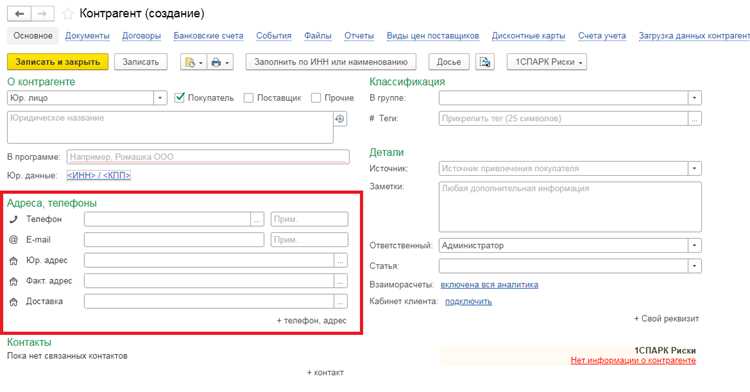Image resolution: width=750 pixels, height=392 pixels.
Task: Open the phone field ellipsis button
Action: pos(257,219)
